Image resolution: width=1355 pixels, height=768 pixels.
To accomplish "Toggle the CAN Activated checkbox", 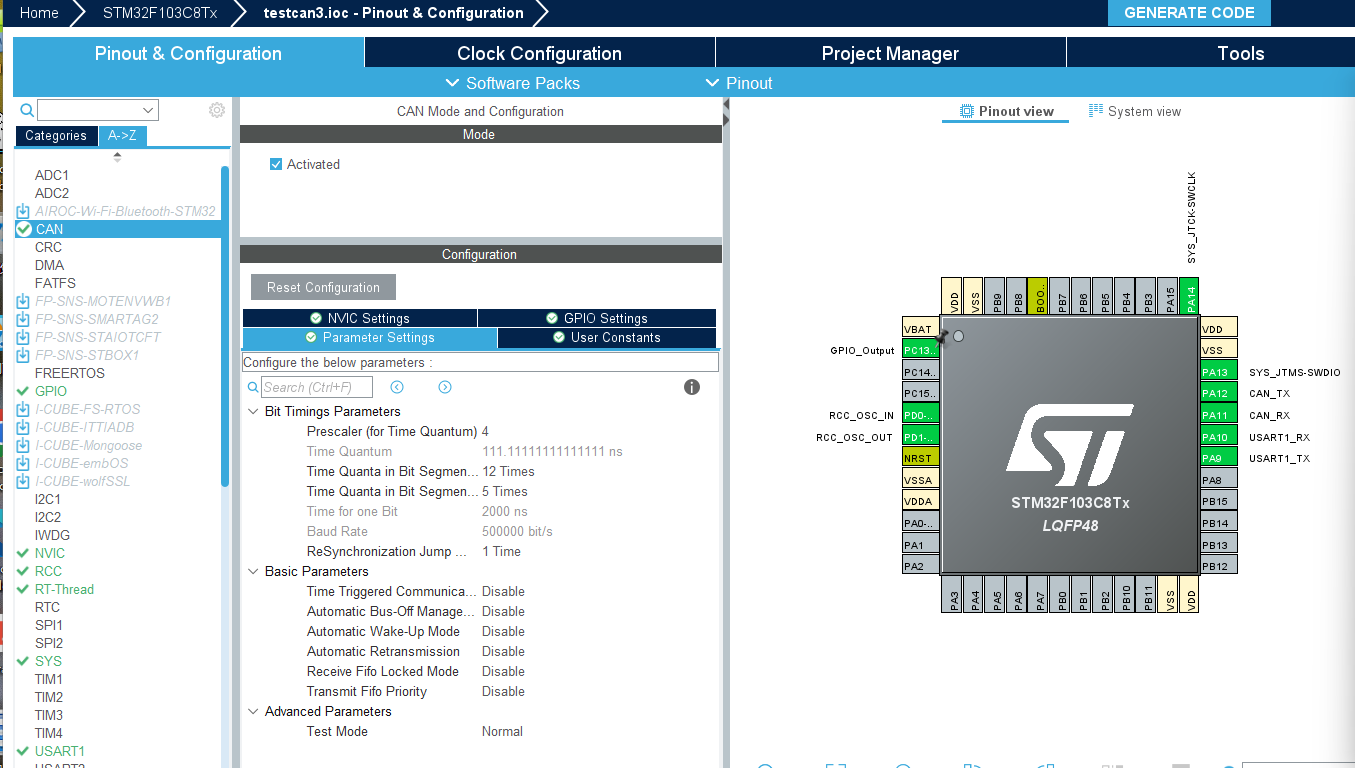I will coord(276,164).
